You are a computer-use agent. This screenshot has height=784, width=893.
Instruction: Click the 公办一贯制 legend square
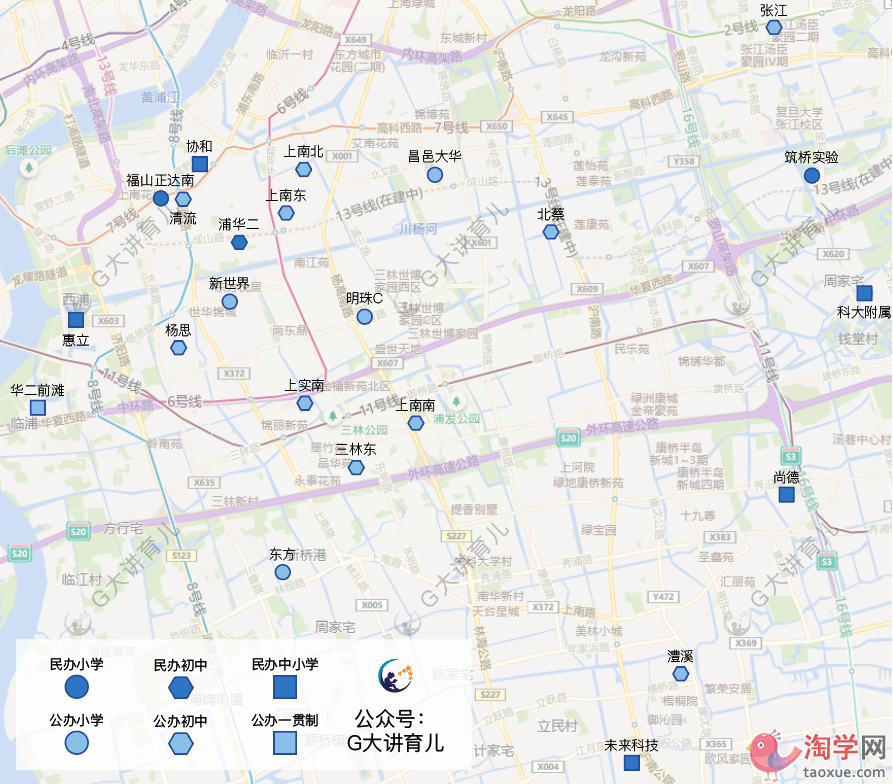pos(285,743)
